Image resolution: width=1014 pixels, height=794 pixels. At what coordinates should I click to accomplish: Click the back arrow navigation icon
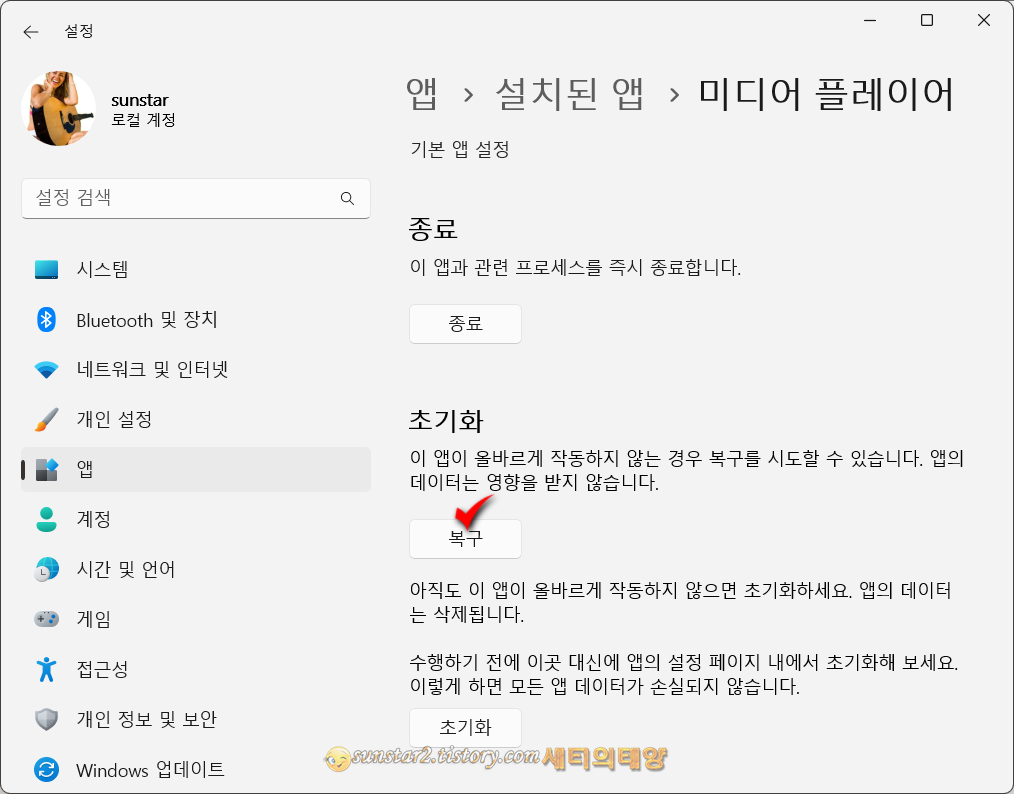[30, 31]
